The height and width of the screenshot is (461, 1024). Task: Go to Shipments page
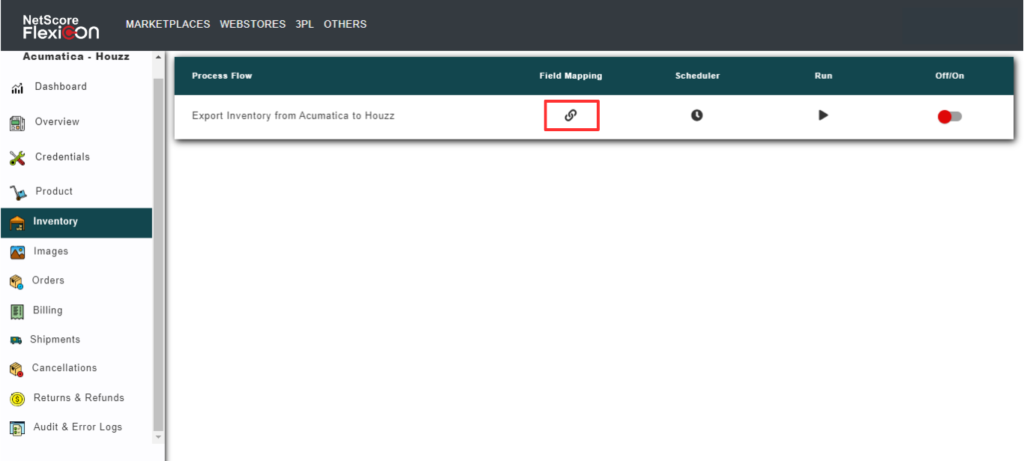tap(54, 339)
